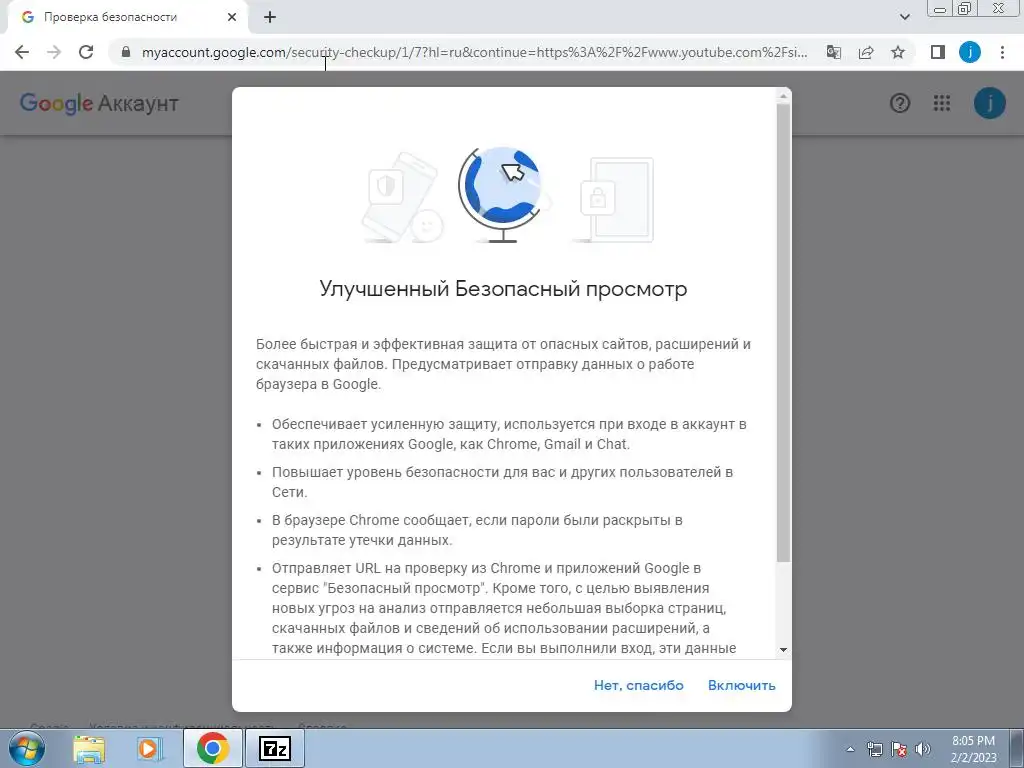
Task: Show hidden system tray icons
Action: 850,750
